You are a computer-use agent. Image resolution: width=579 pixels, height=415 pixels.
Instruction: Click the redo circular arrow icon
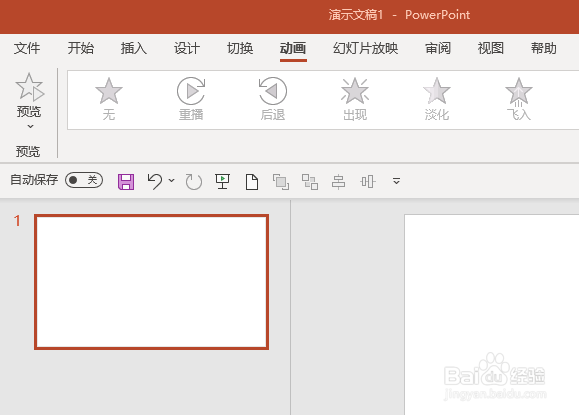tap(193, 182)
